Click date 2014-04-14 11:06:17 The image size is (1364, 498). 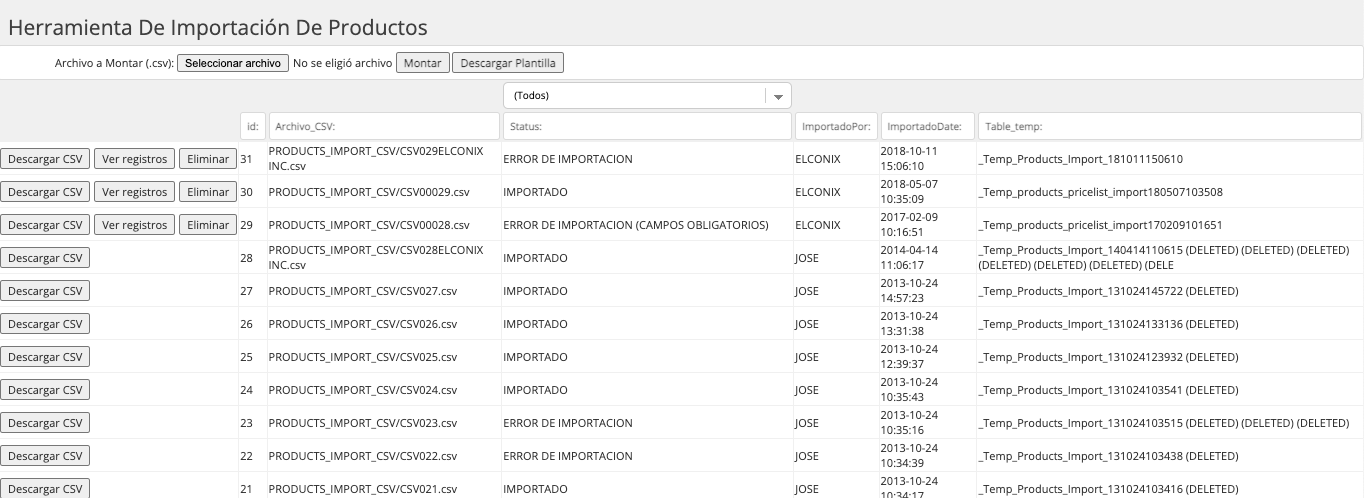coord(909,258)
